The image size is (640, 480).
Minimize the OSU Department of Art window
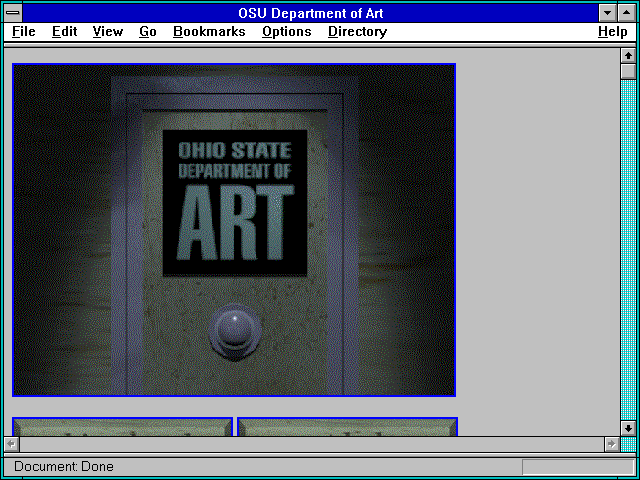tap(607, 13)
